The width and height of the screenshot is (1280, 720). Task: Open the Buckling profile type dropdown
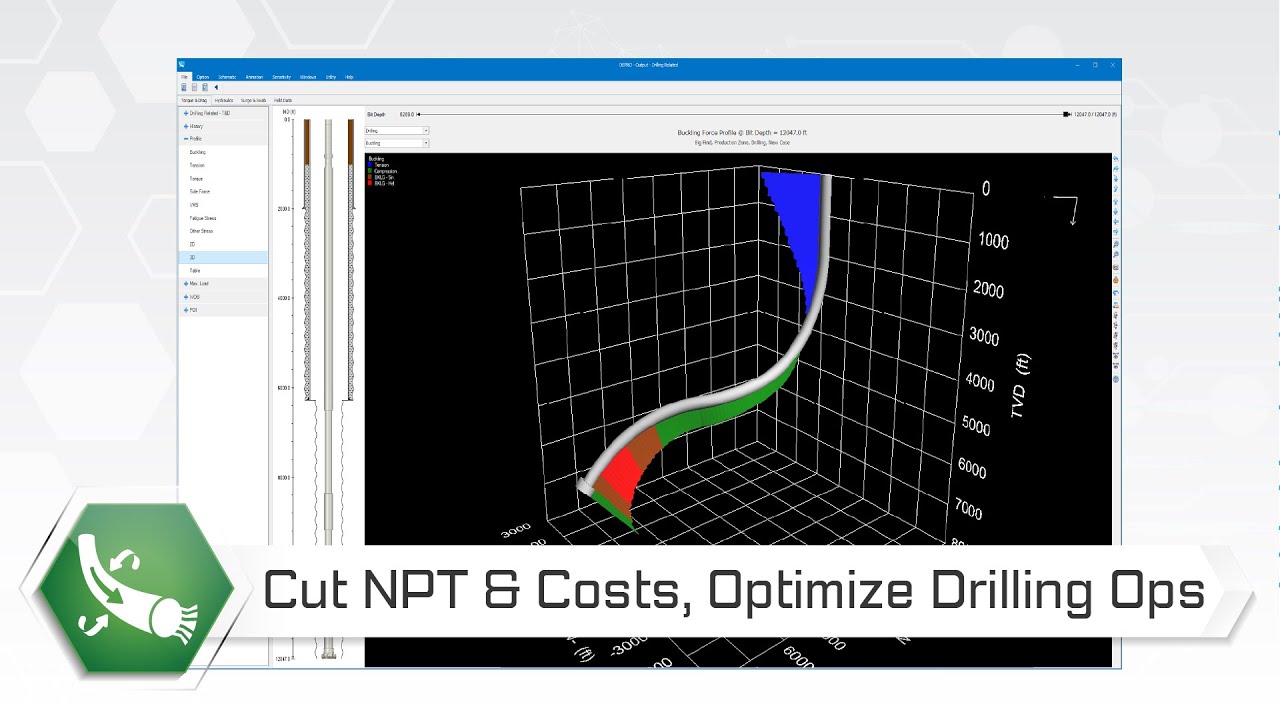(x=397, y=143)
